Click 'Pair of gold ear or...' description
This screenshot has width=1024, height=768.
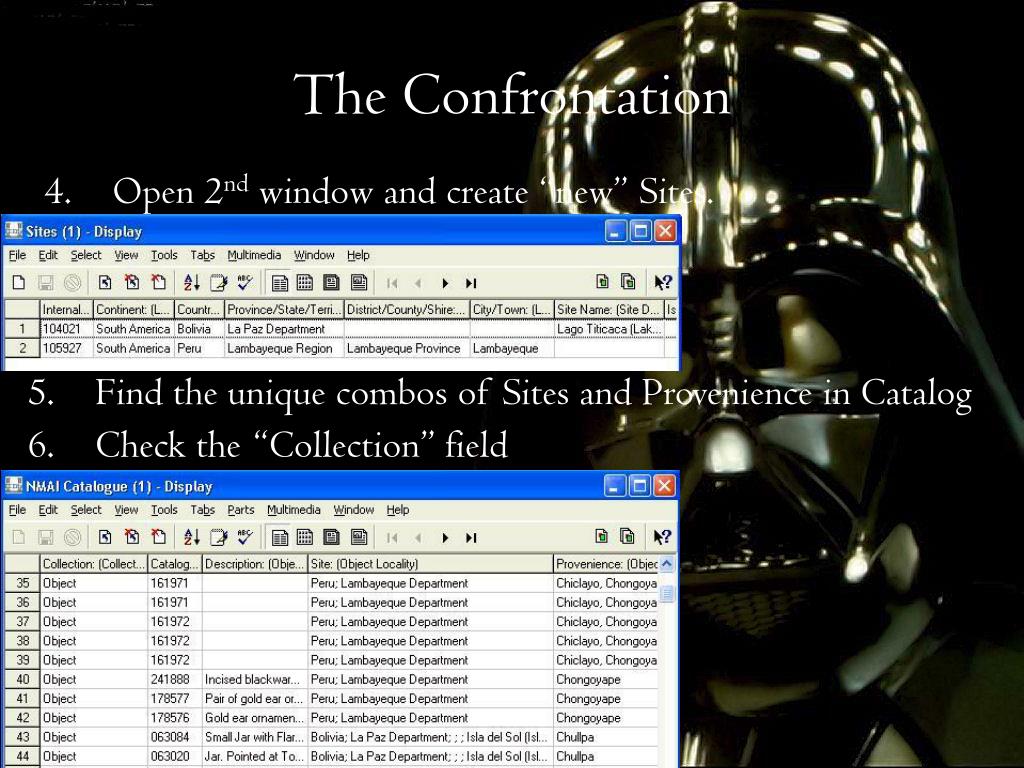tap(255, 698)
